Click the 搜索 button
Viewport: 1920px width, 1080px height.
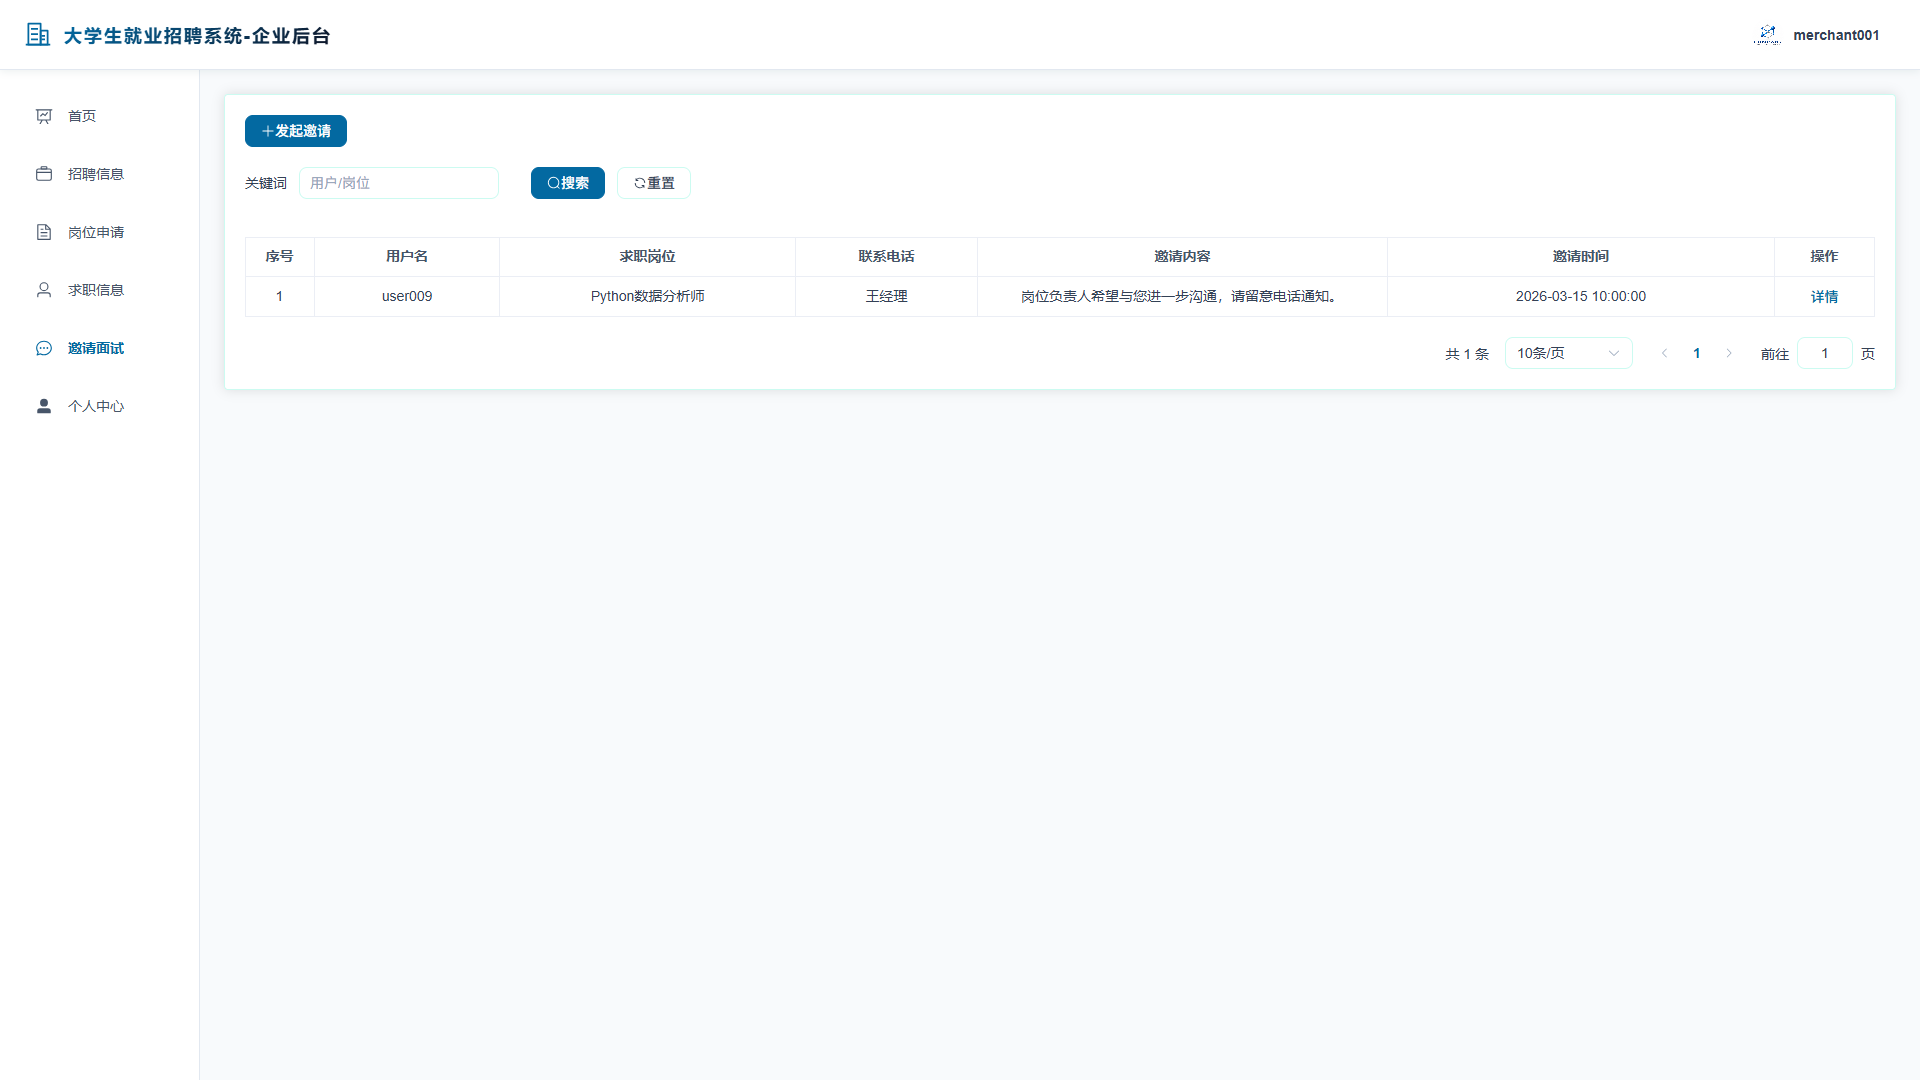click(x=568, y=183)
